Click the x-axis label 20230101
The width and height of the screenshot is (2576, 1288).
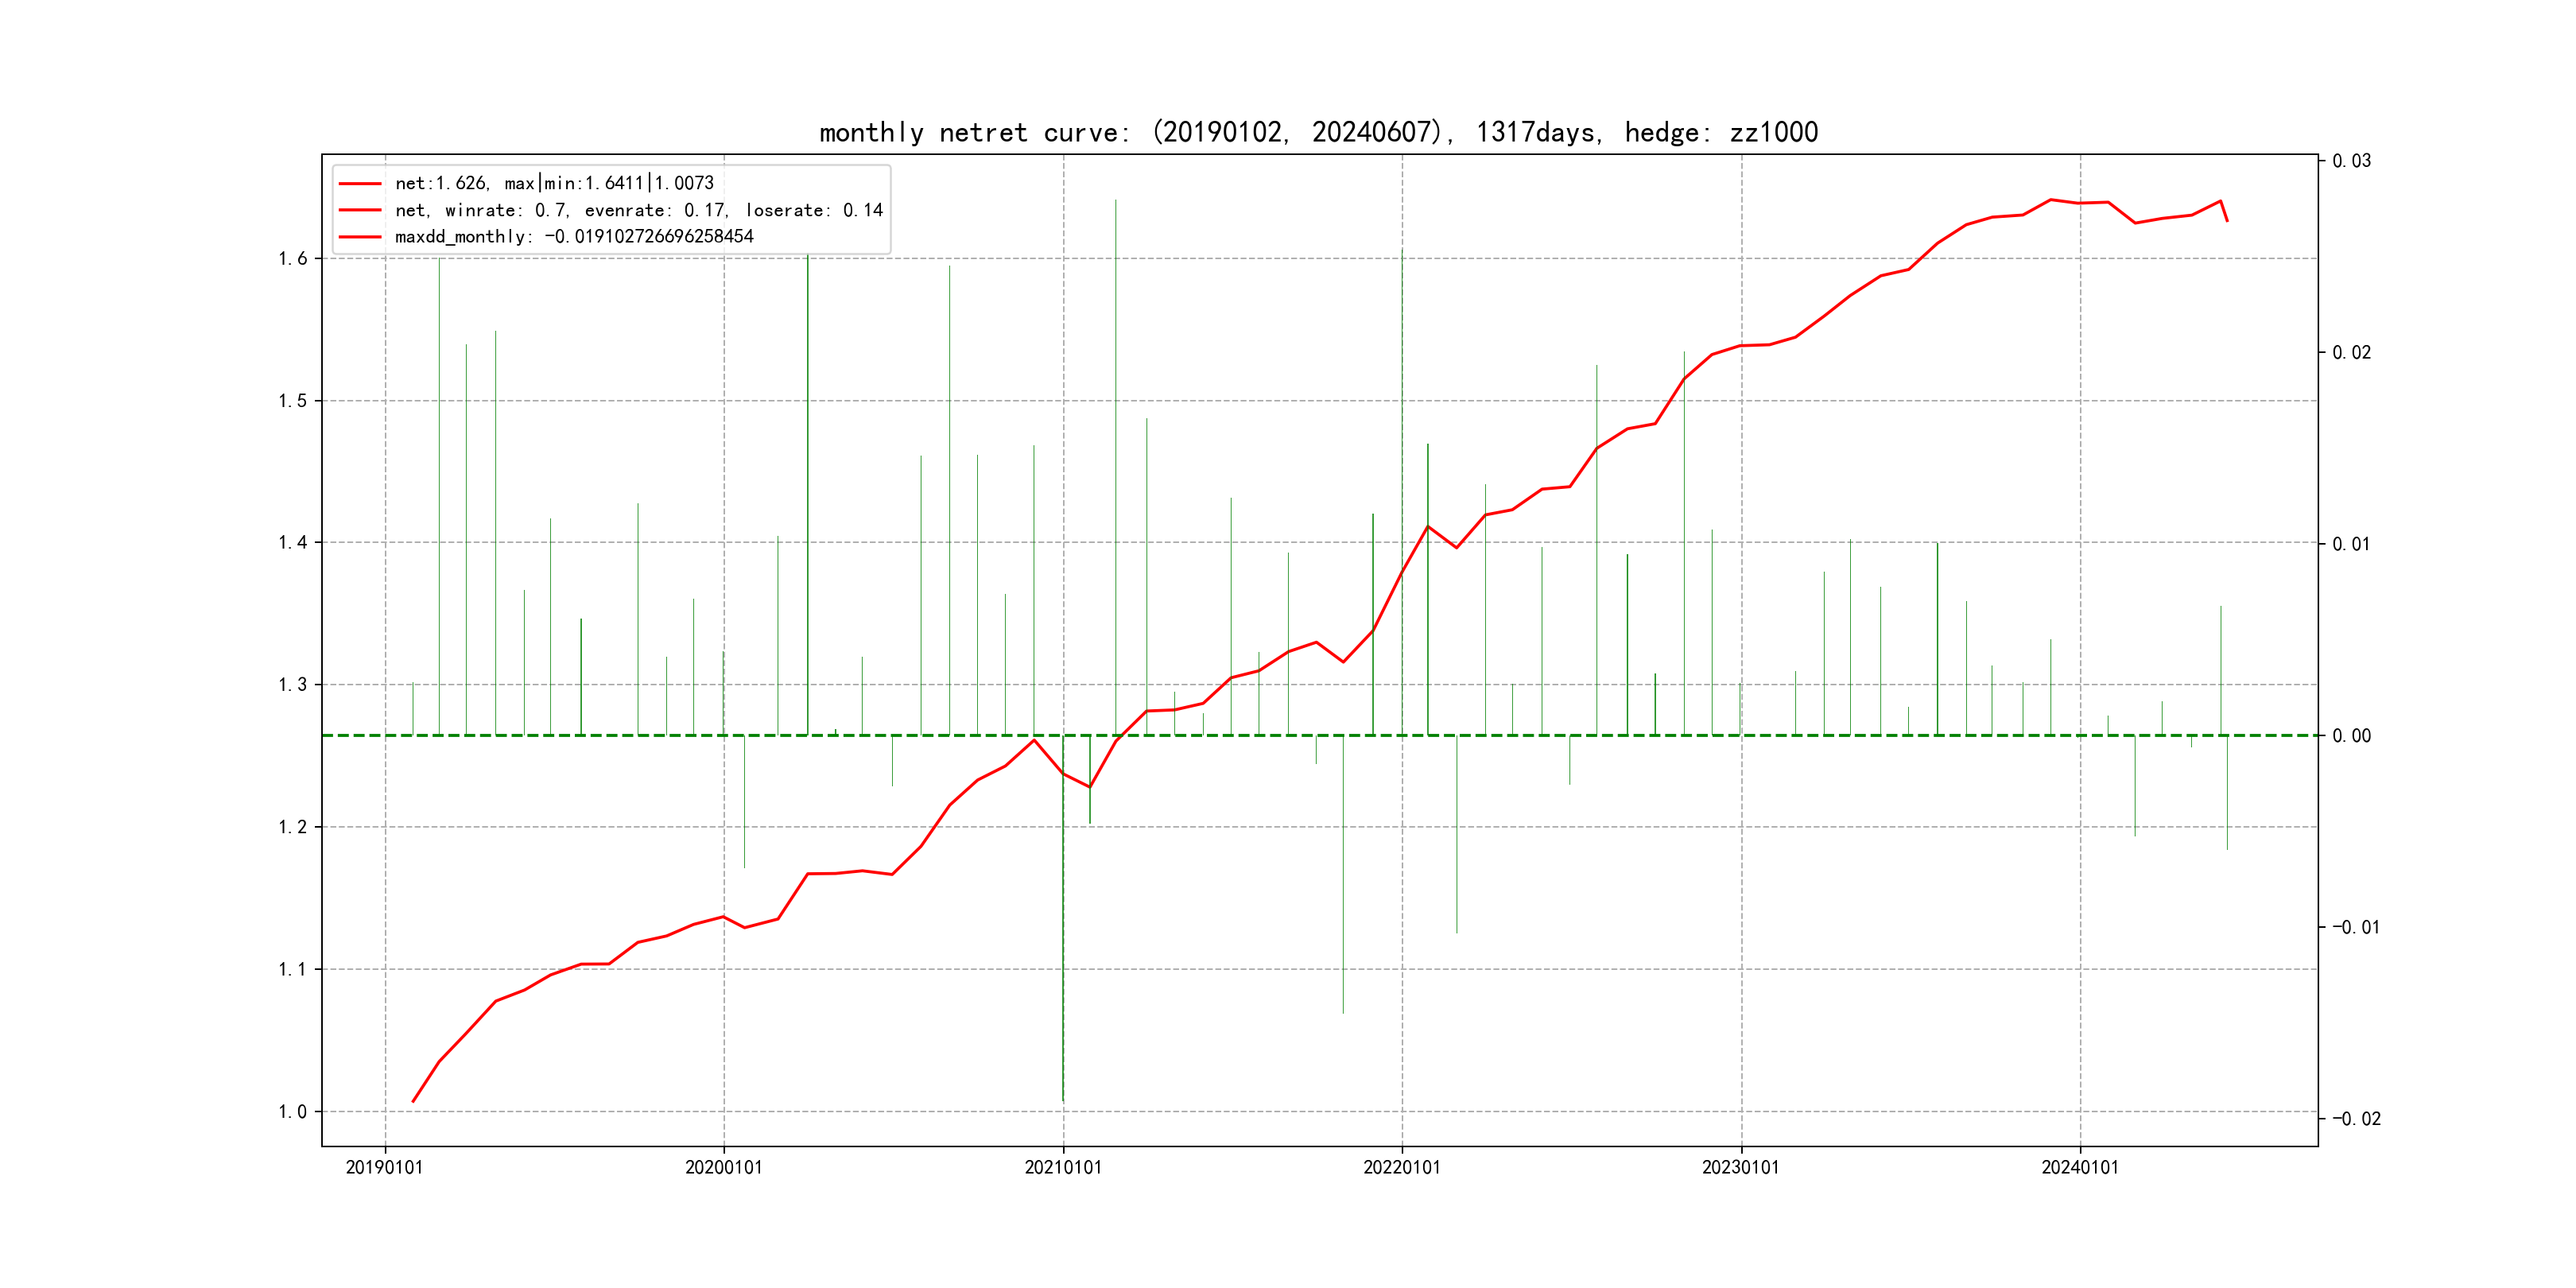click(x=1740, y=1167)
